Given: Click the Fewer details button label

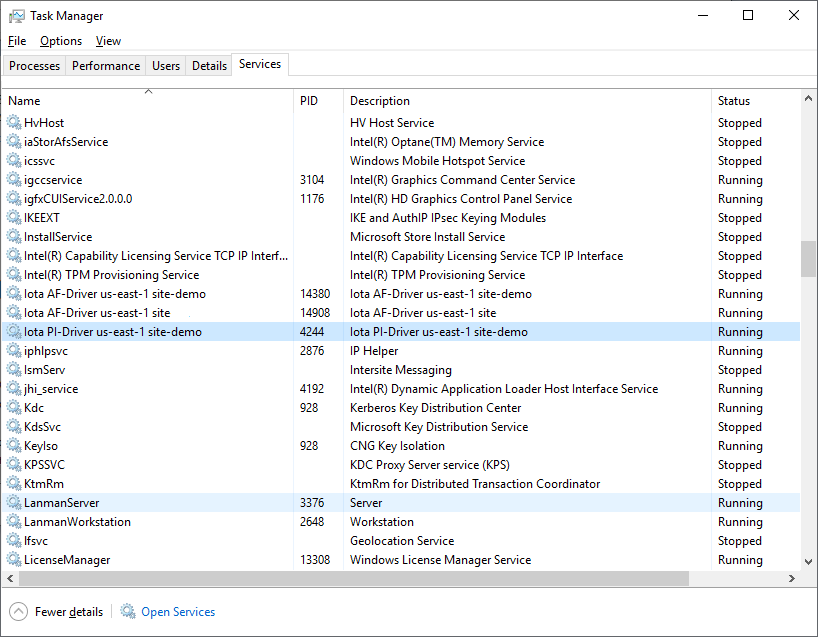Looking at the screenshot, I should pyautogui.click(x=69, y=611).
